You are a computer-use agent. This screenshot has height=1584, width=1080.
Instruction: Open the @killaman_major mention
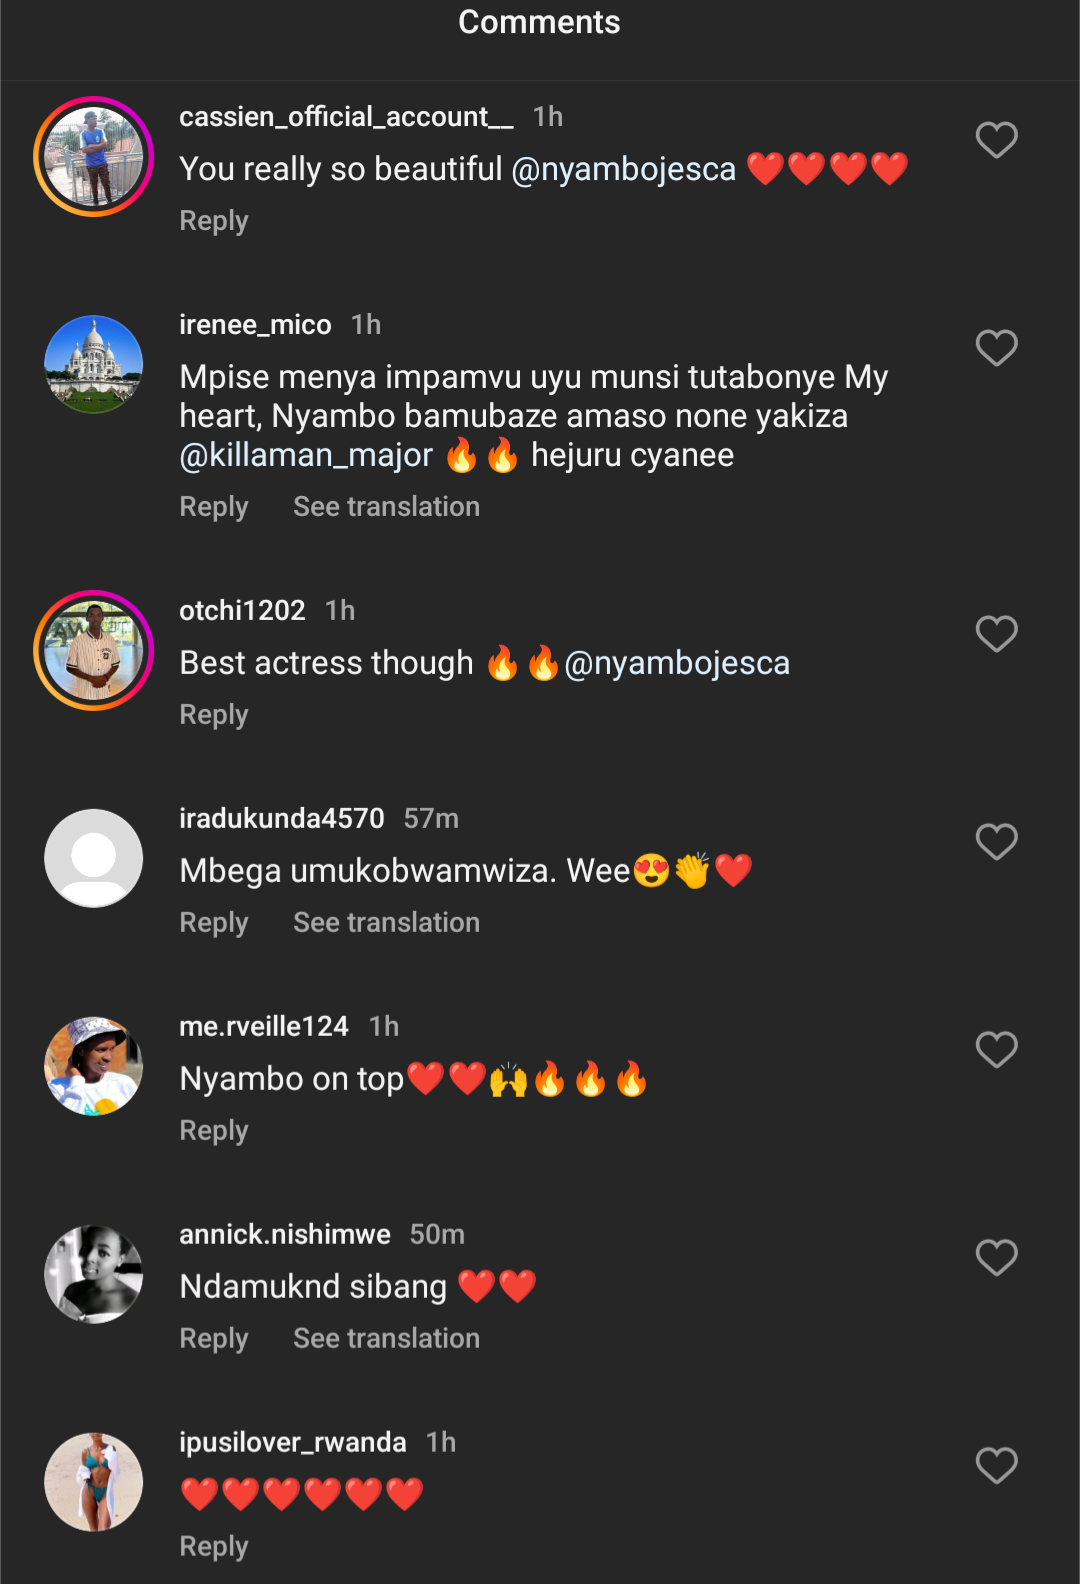pyautogui.click(x=306, y=456)
